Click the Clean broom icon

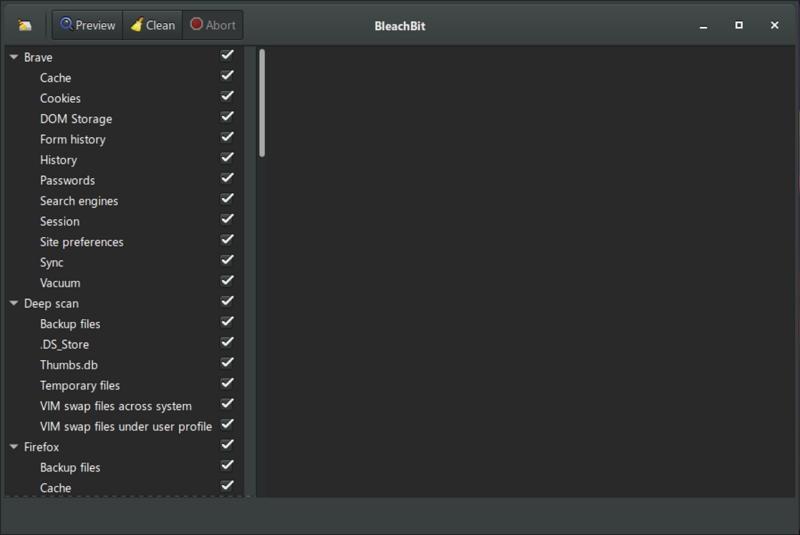tap(136, 25)
